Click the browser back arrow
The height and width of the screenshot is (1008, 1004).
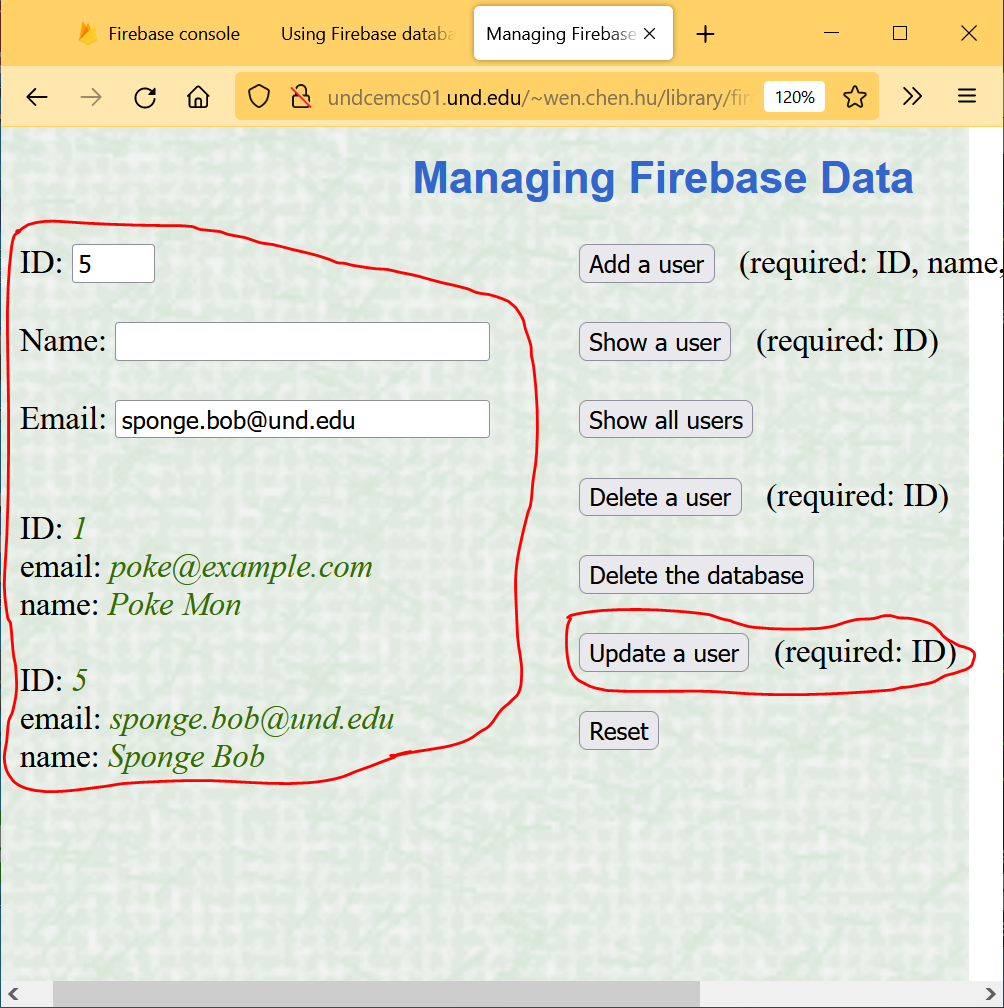37,97
